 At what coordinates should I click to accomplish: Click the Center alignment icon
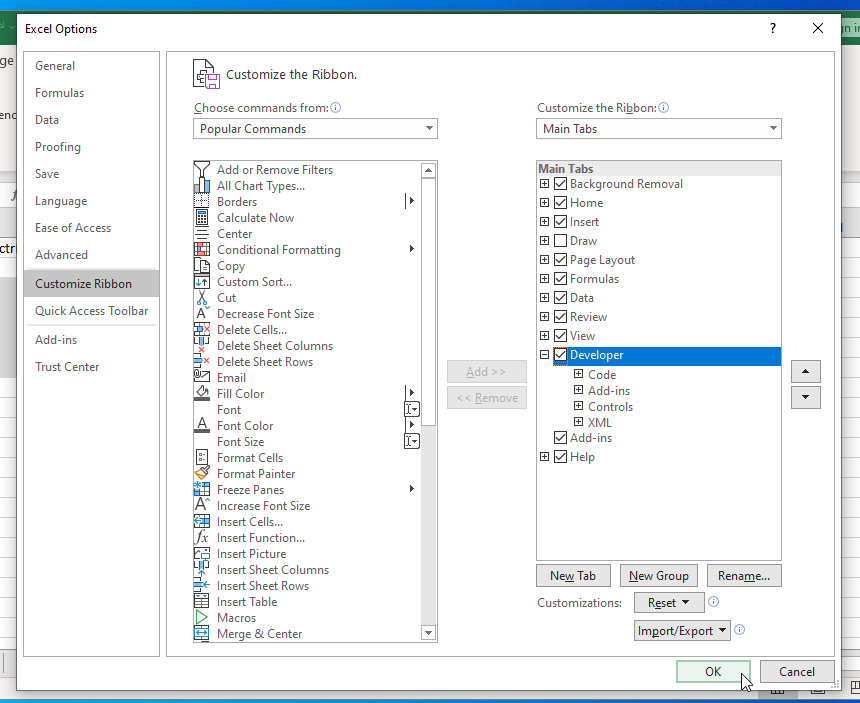202,234
